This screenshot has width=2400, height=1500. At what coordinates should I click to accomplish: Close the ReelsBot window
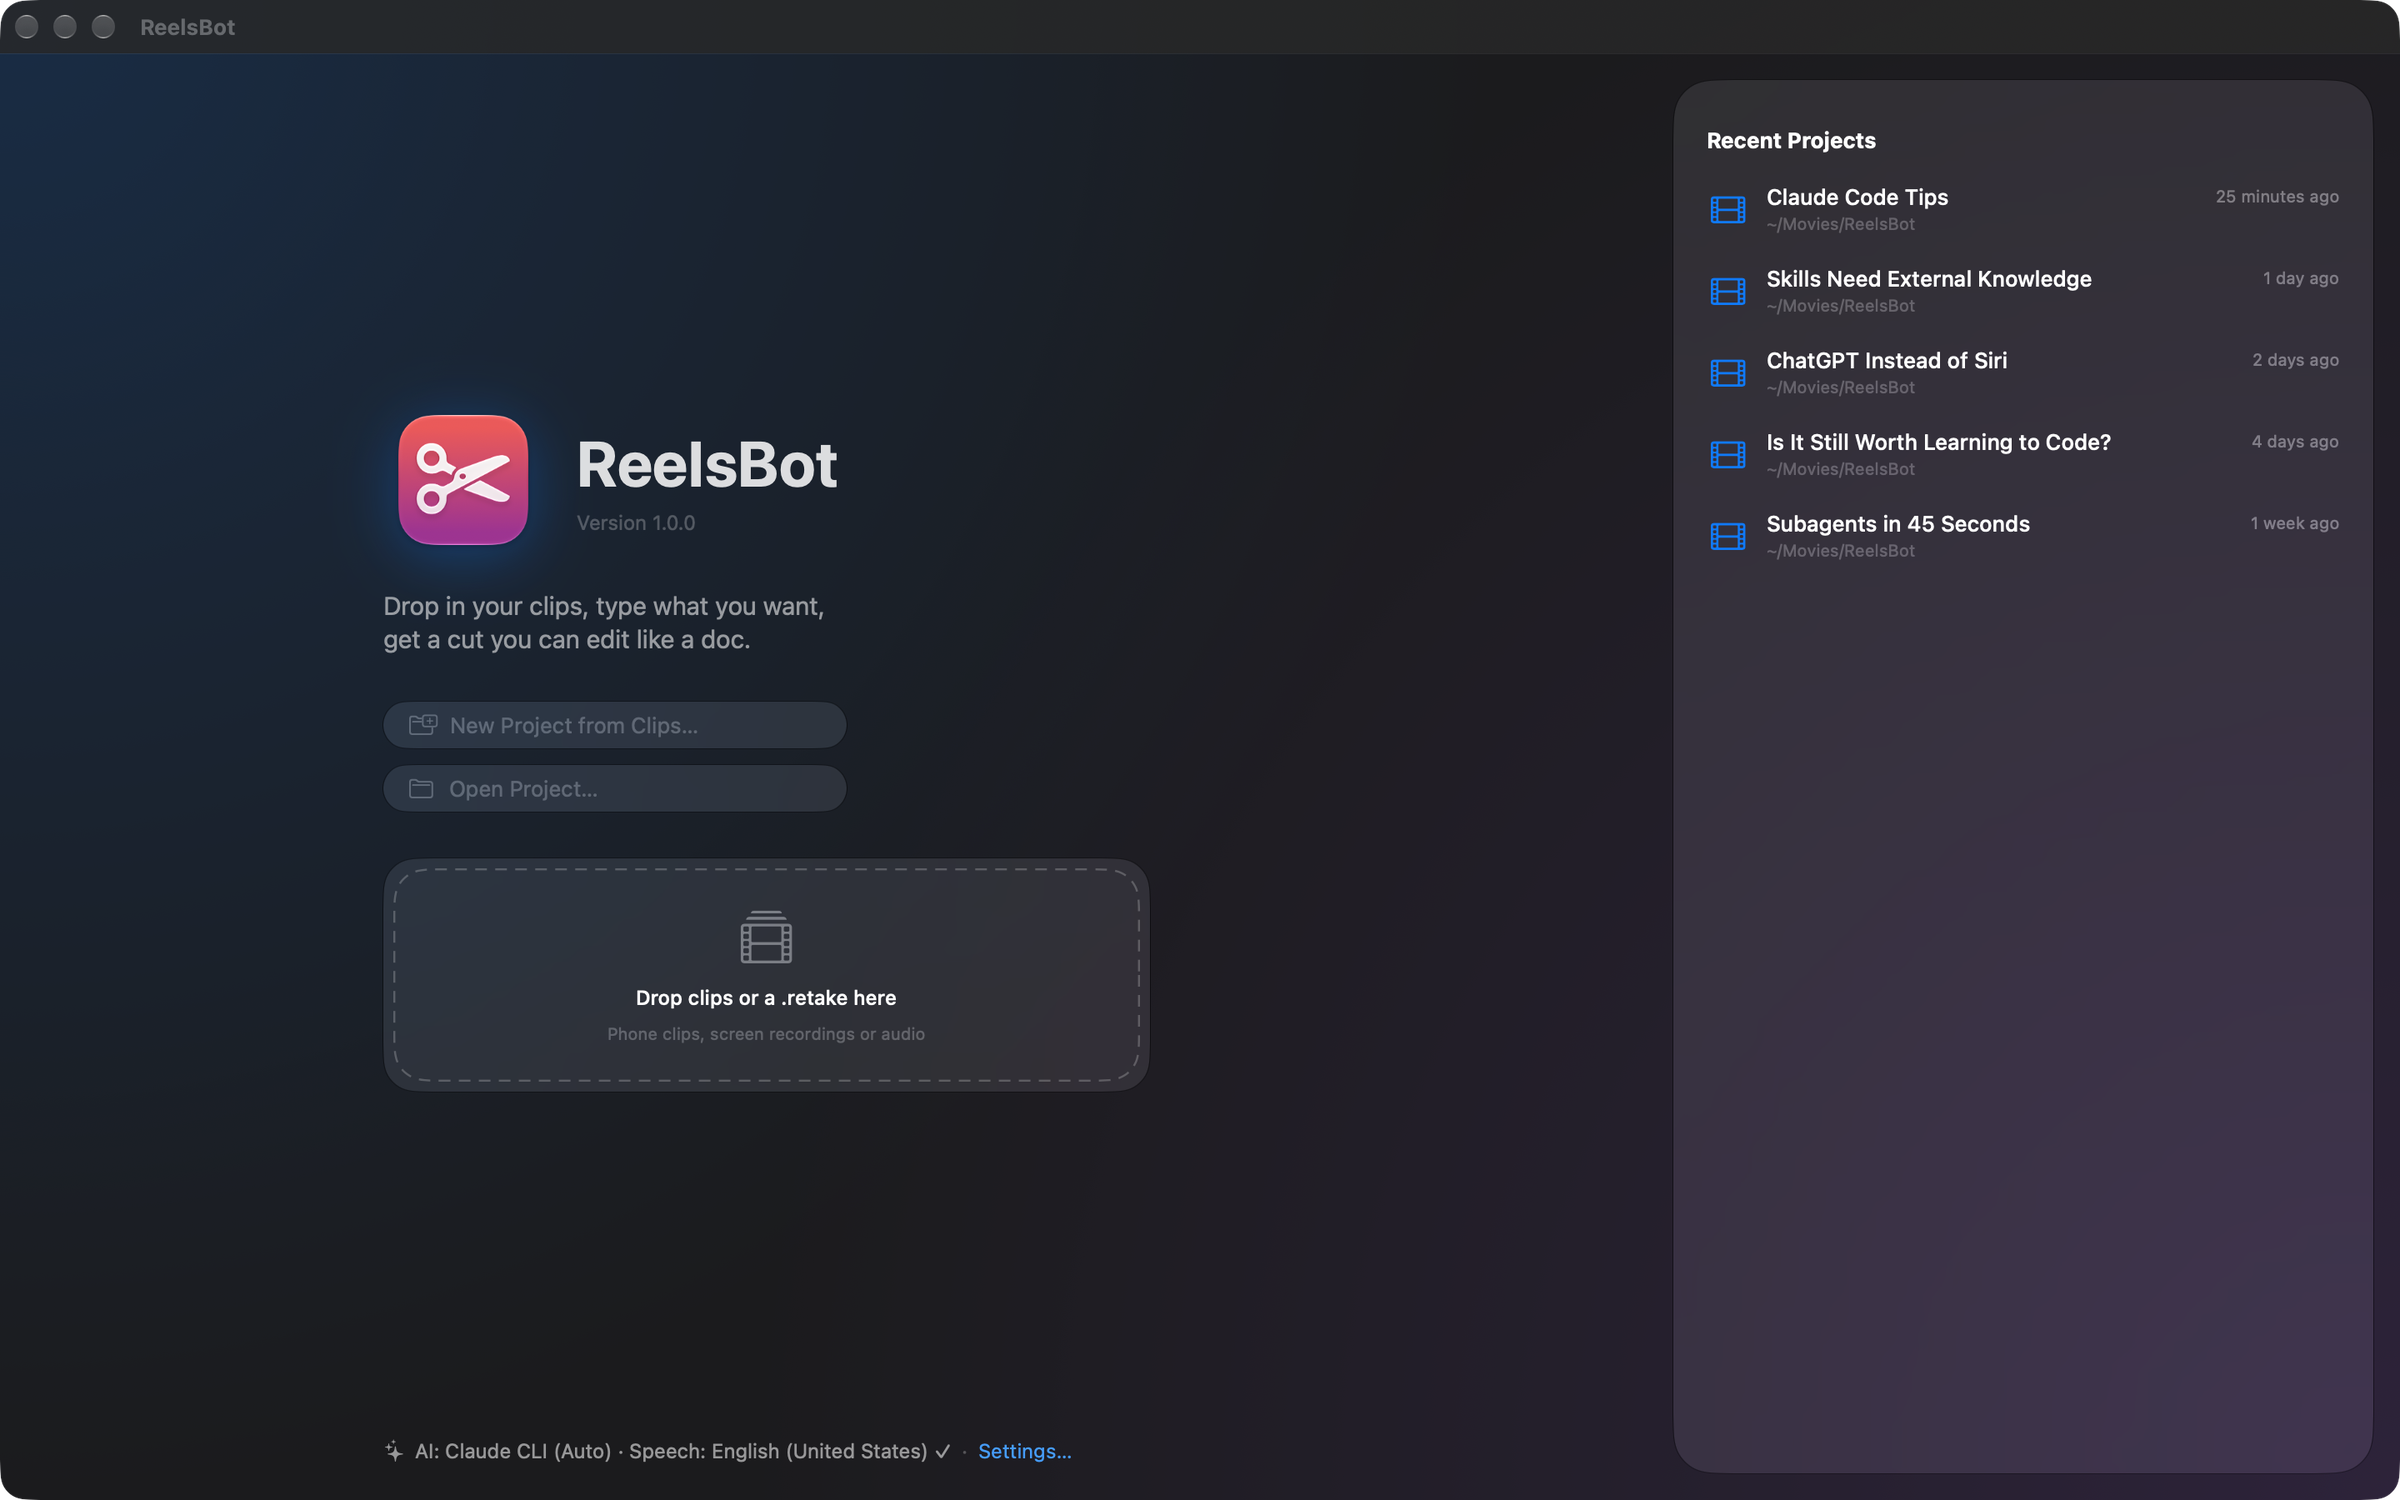[x=27, y=27]
